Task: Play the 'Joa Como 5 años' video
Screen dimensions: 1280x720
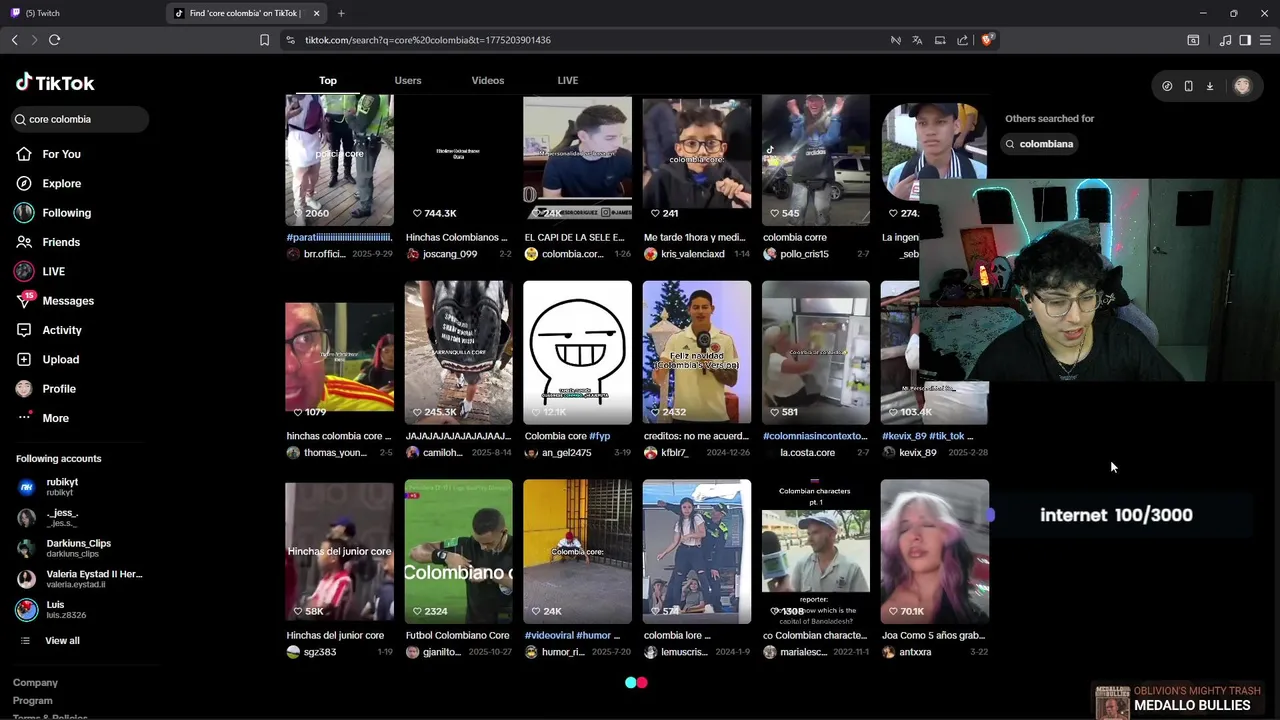Action: tap(934, 552)
